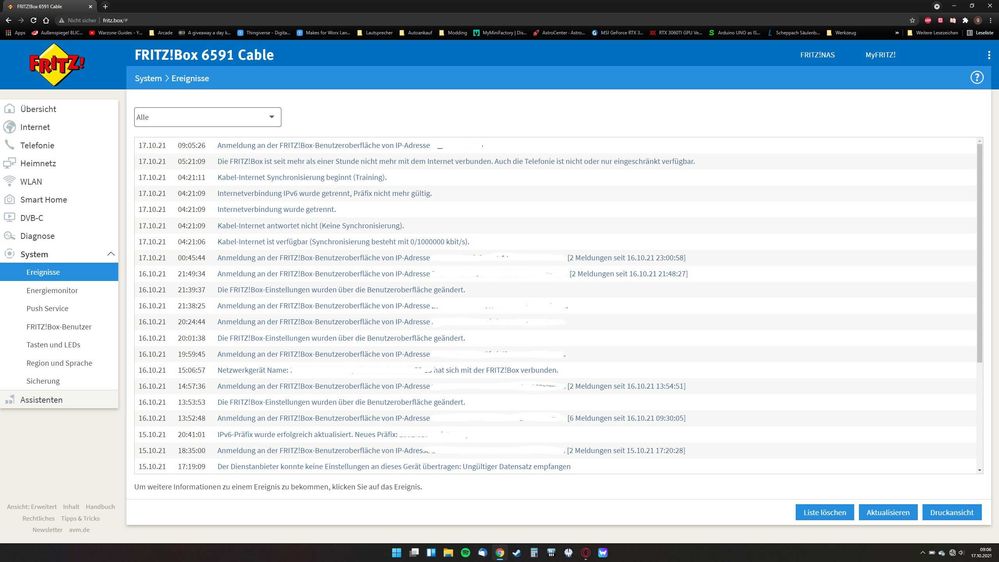Image resolution: width=999 pixels, height=562 pixels.
Task: Open Spotify from the taskbar
Action: [x=465, y=552]
